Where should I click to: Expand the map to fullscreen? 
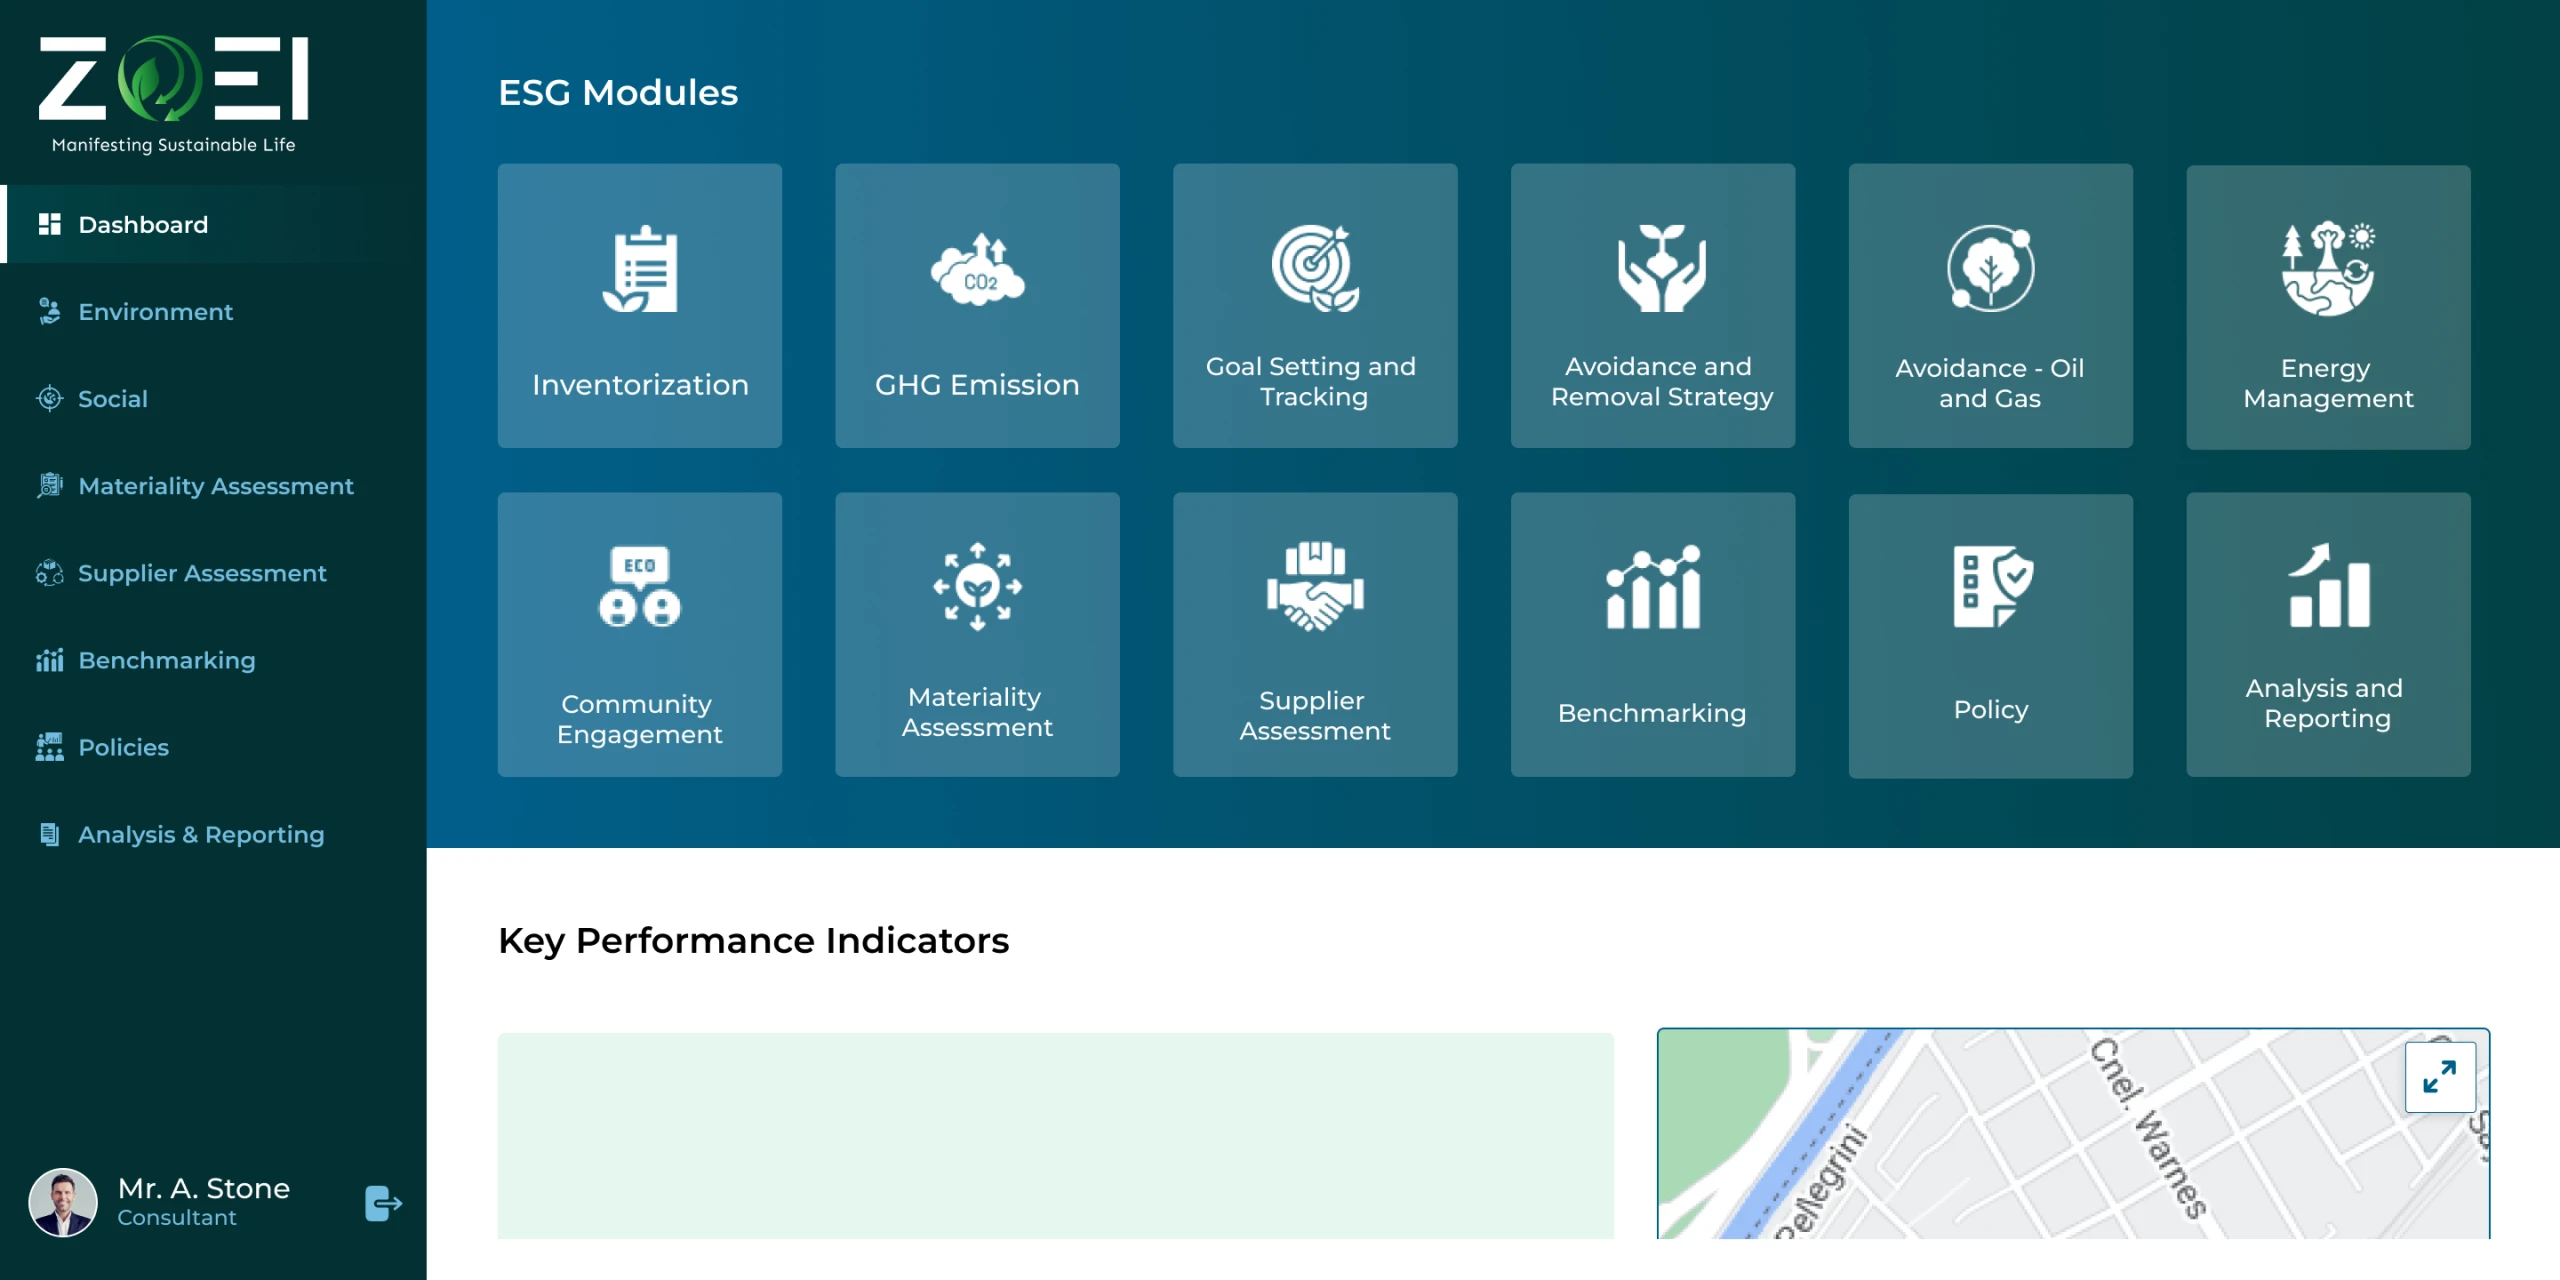pyautogui.click(x=2439, y=1077)
